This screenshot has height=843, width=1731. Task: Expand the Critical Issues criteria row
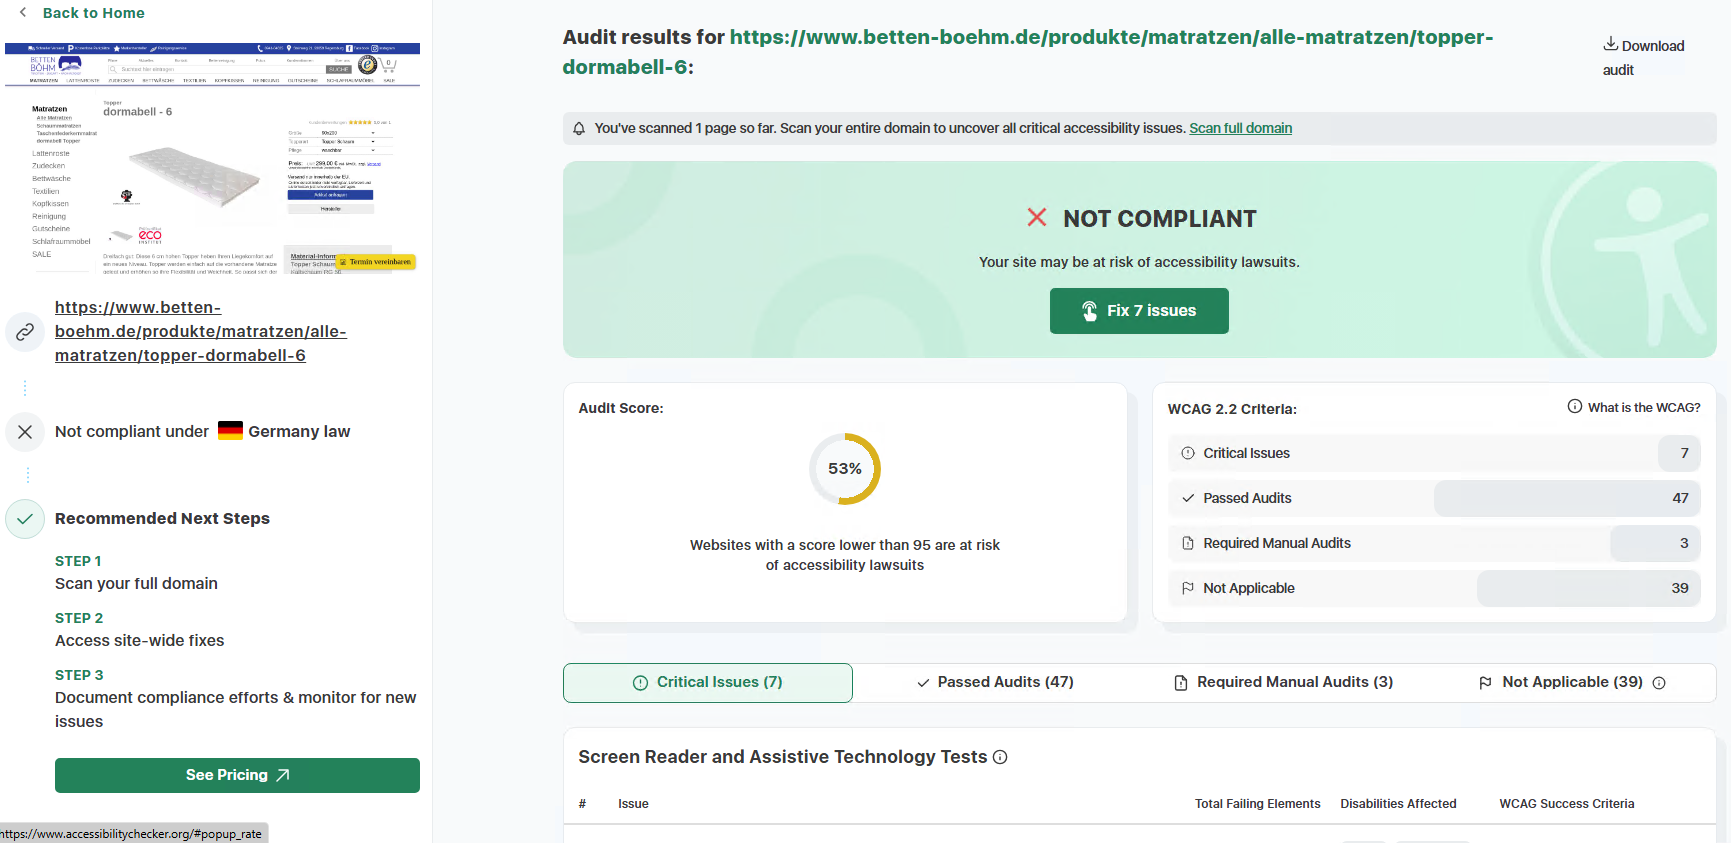[1433, 454]
